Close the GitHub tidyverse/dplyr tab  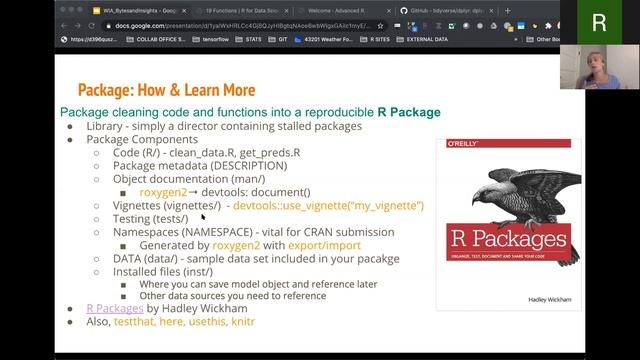491,11
